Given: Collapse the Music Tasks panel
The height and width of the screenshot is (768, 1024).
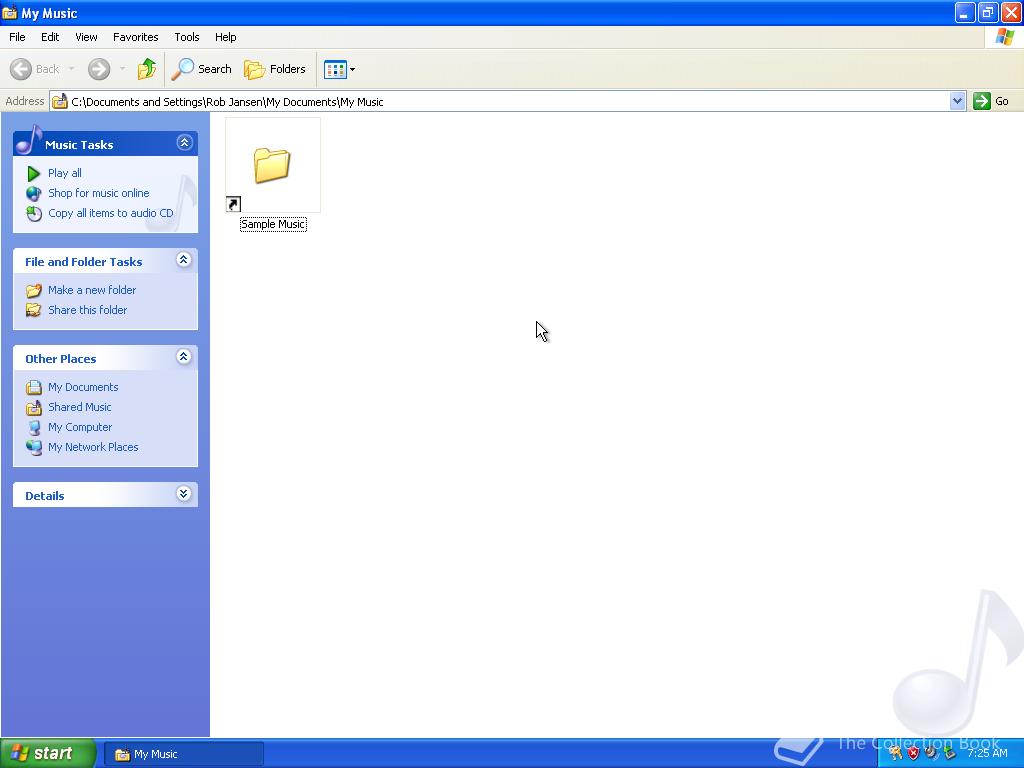Looking at the screenshot, I should coord(184,143).
